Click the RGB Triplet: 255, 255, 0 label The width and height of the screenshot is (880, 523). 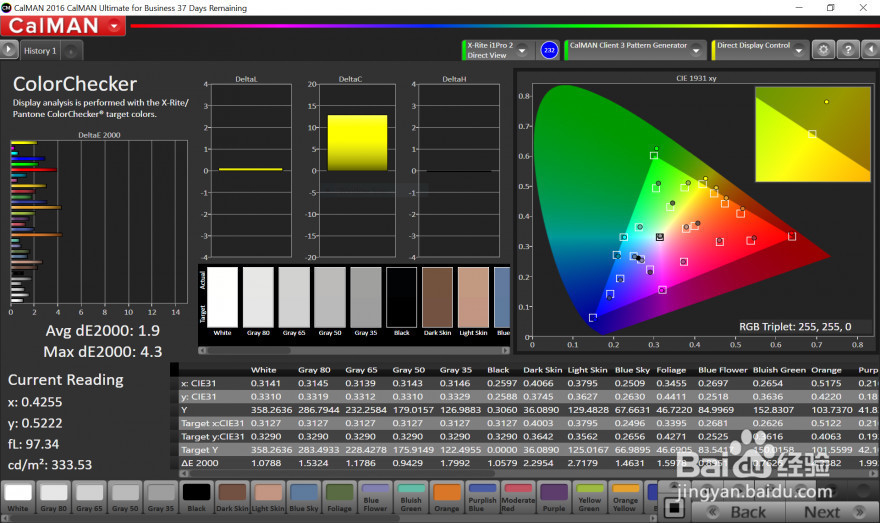(x=795, y=327)
